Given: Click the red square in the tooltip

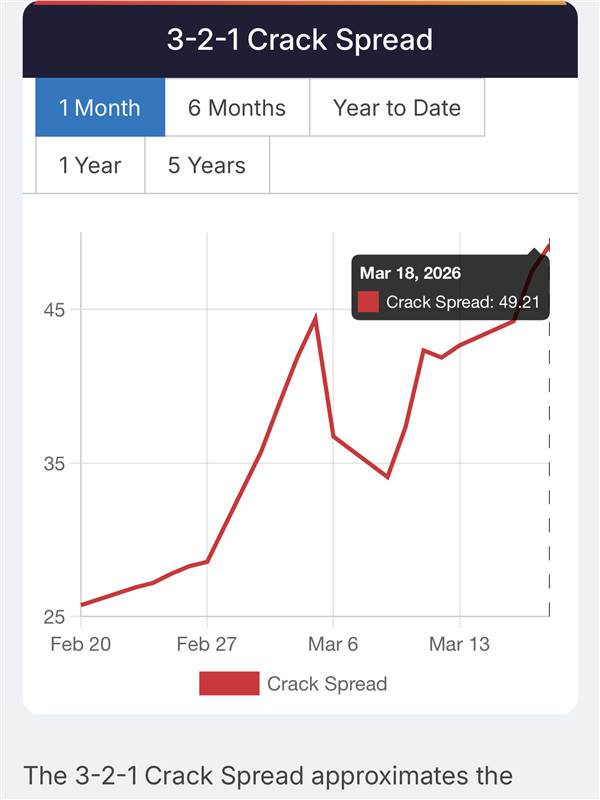Looking at the screenshot, I should pyautogui.click(x=369, y=302).
